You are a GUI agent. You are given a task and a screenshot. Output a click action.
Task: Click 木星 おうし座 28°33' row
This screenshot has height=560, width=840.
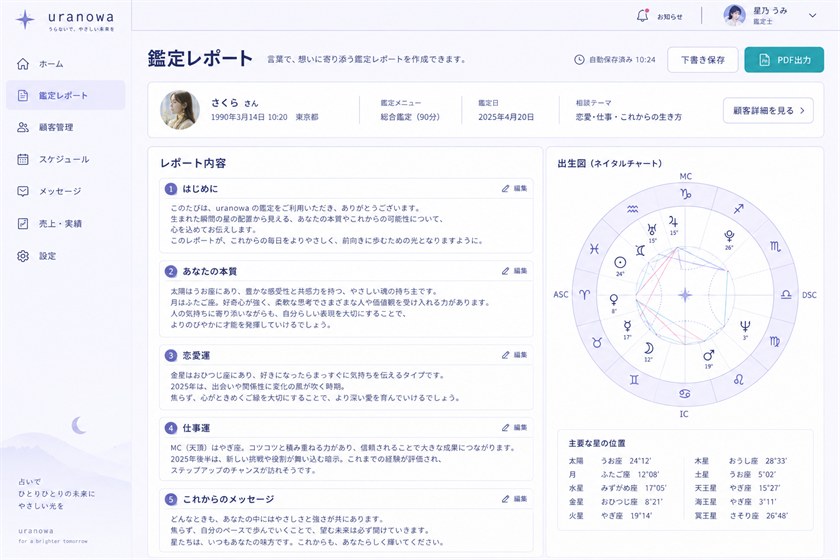pyautogui.click(x=741, y=460)
